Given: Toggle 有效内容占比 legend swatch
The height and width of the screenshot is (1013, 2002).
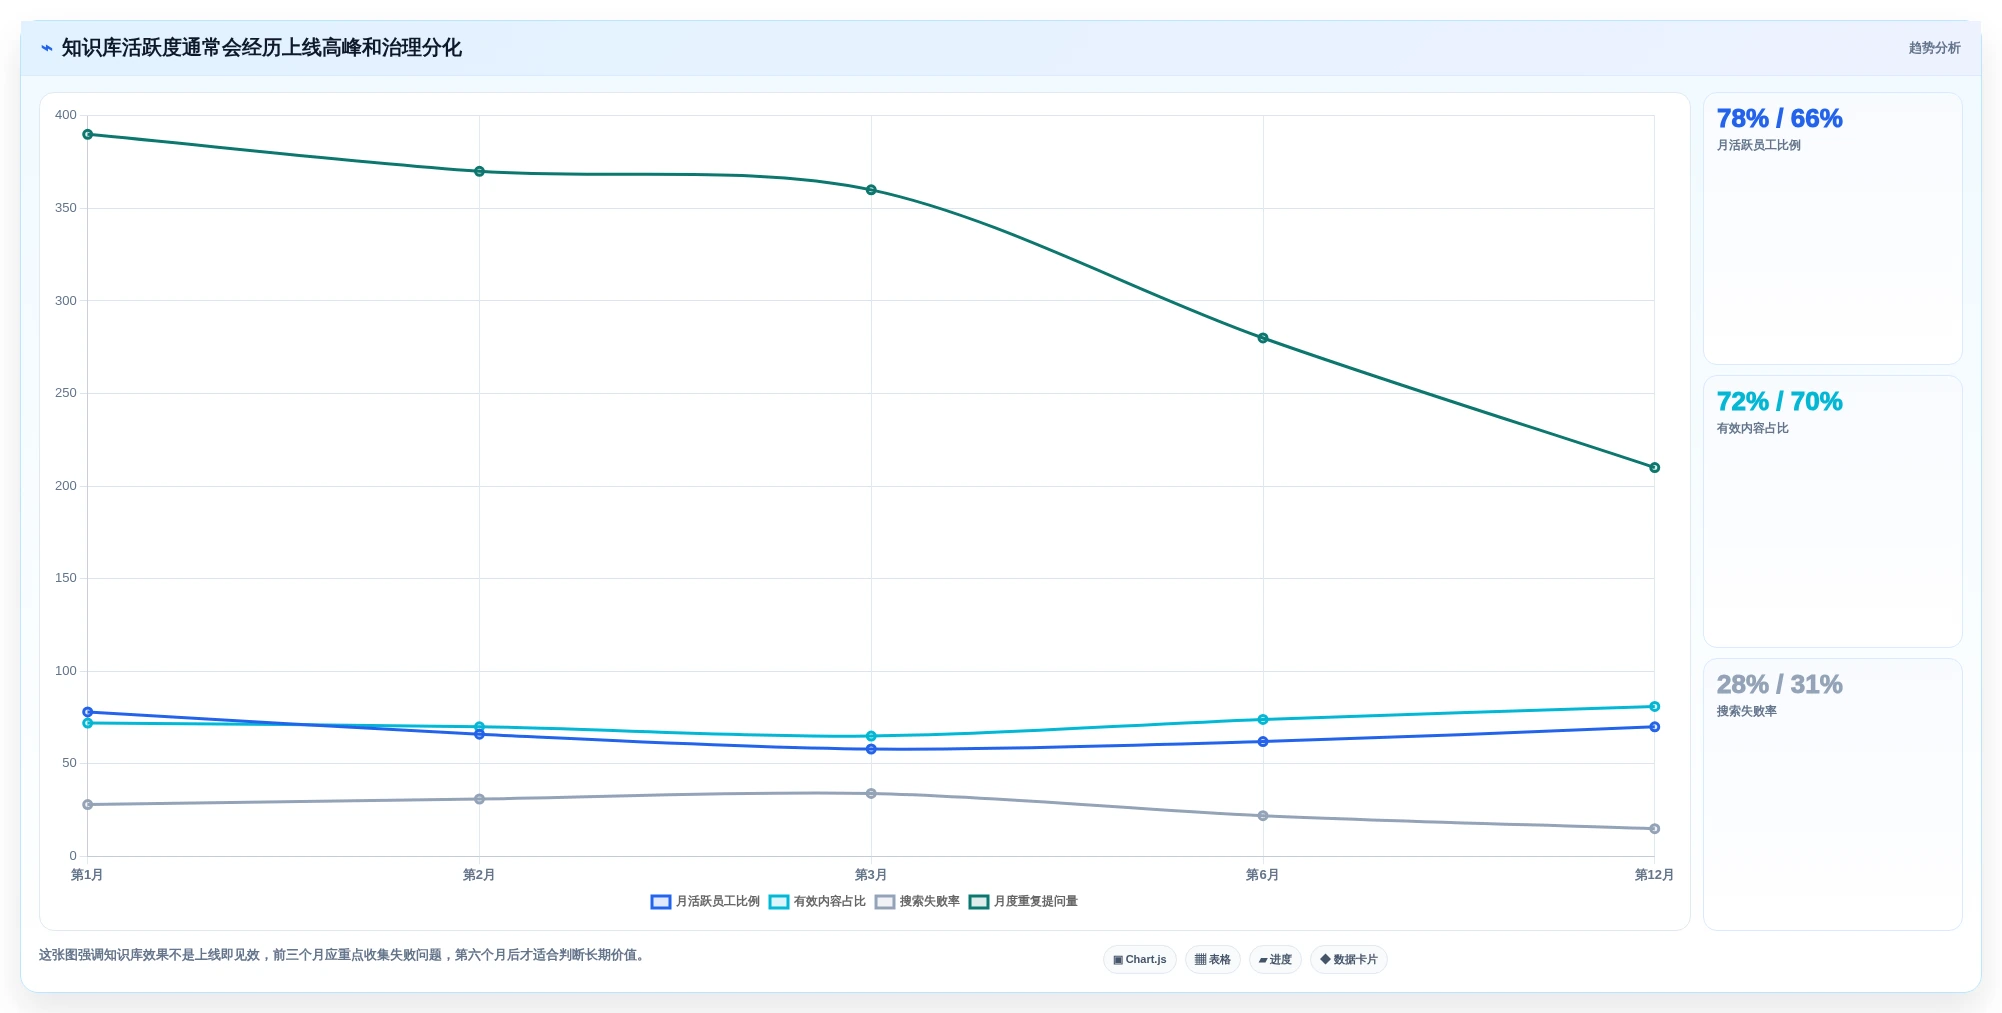Looking at the screenshot, I should pos(779,902).
